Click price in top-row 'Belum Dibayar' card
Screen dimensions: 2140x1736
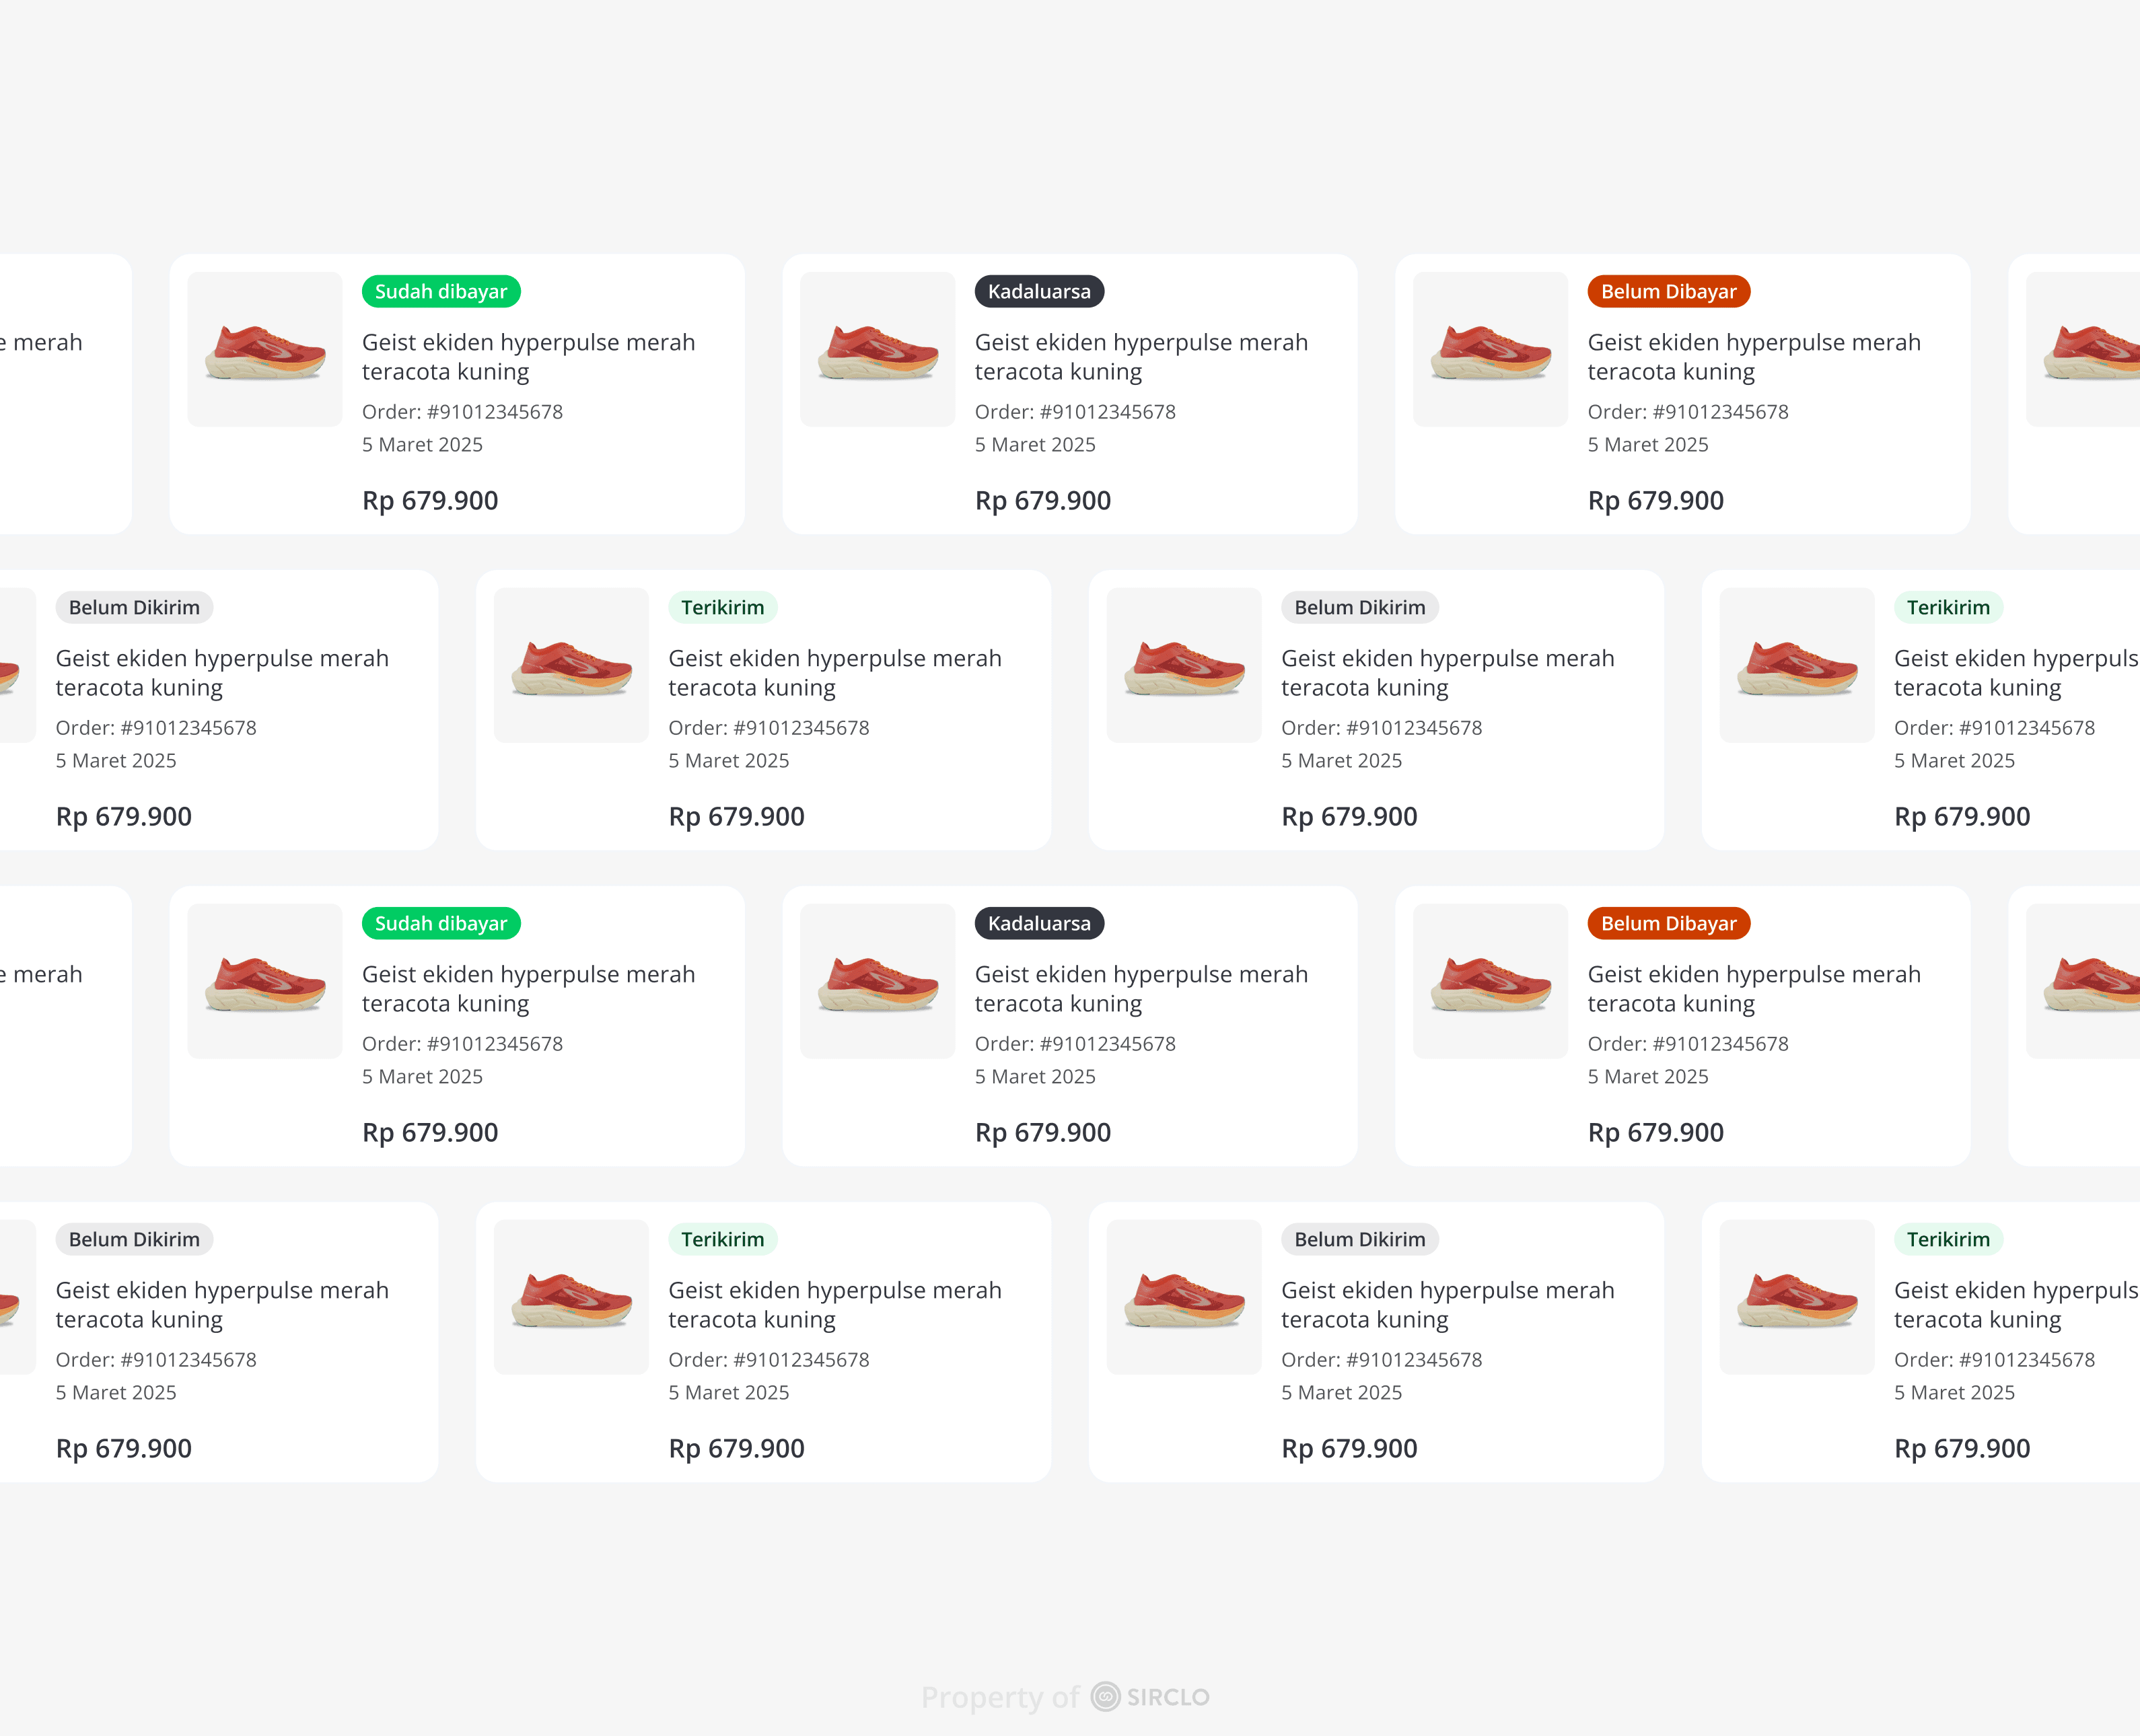[x=1655, y=501]
